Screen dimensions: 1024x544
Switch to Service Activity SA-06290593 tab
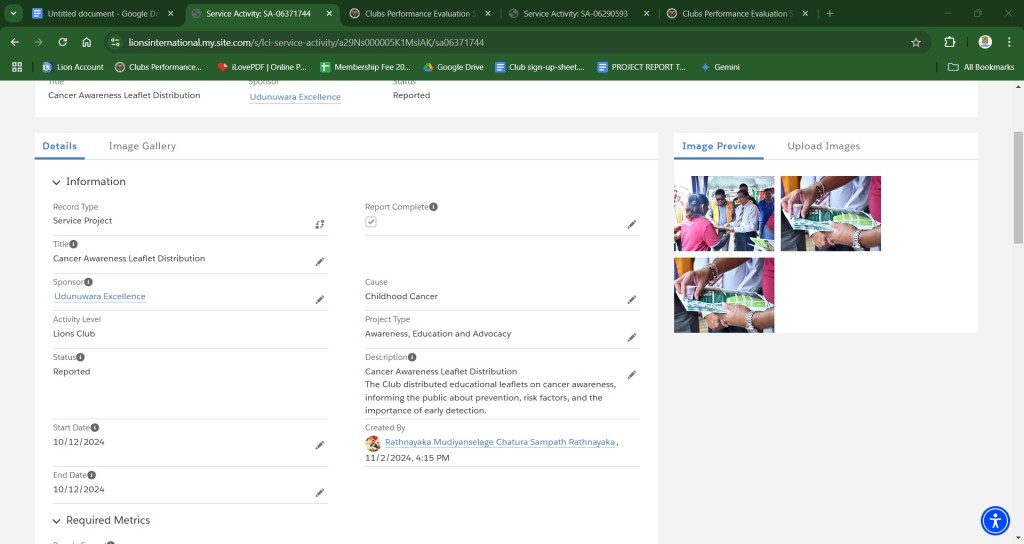pos(575,14)
